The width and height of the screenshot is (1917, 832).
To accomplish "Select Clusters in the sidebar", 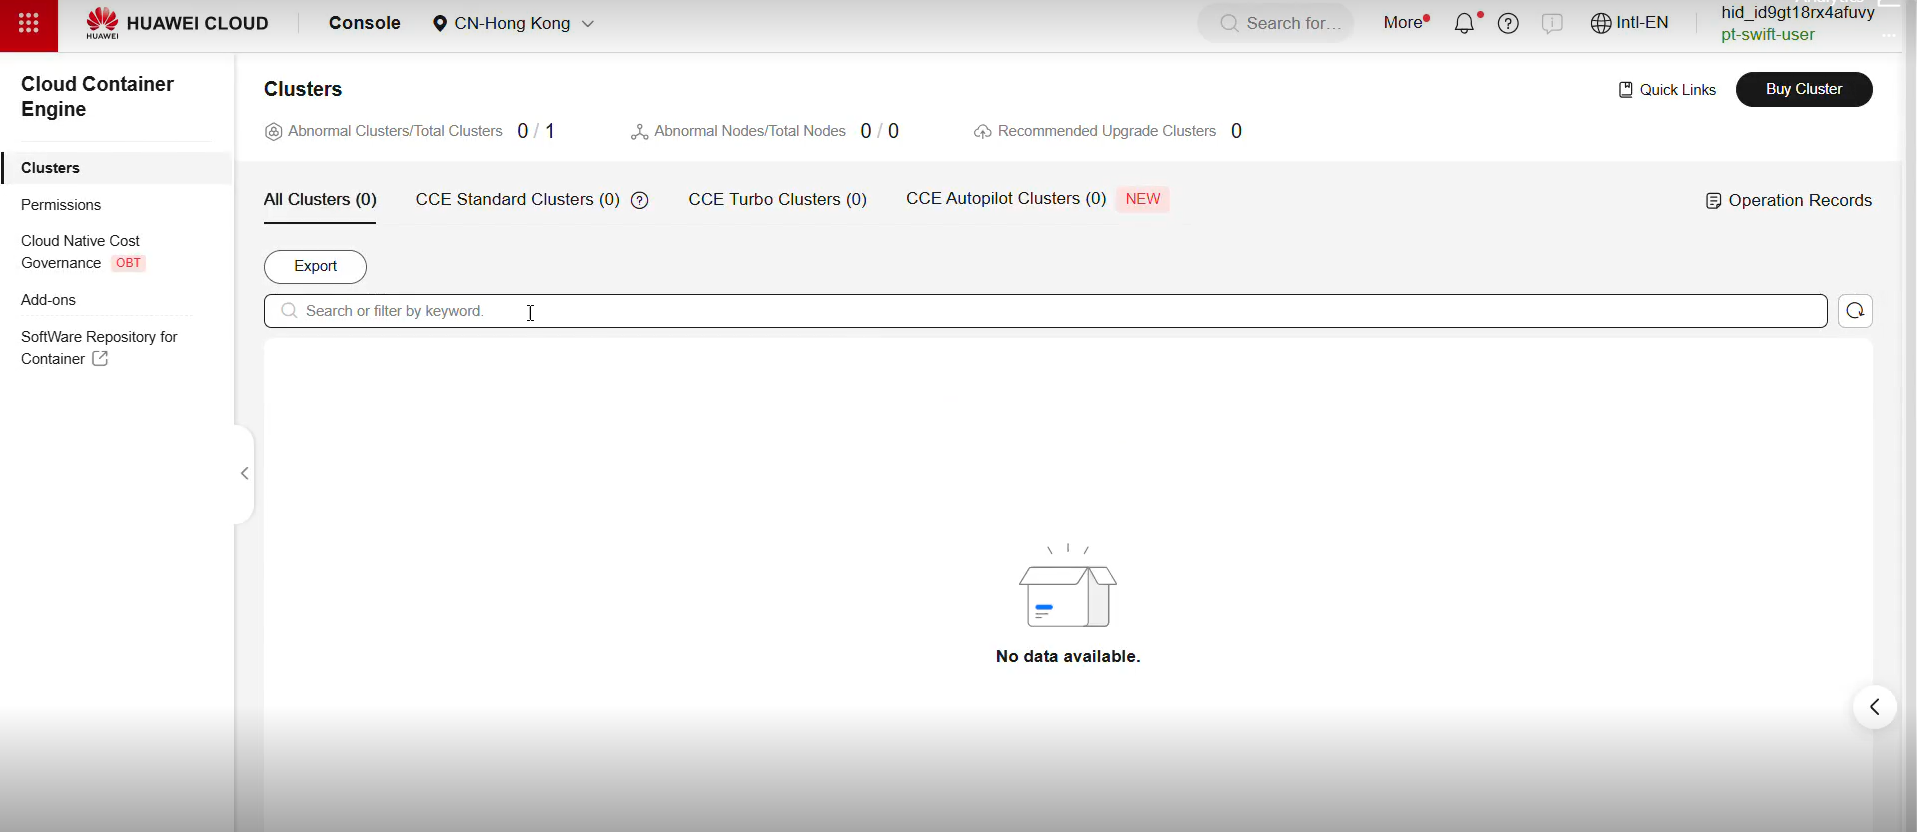I will (x=117, y=168).
